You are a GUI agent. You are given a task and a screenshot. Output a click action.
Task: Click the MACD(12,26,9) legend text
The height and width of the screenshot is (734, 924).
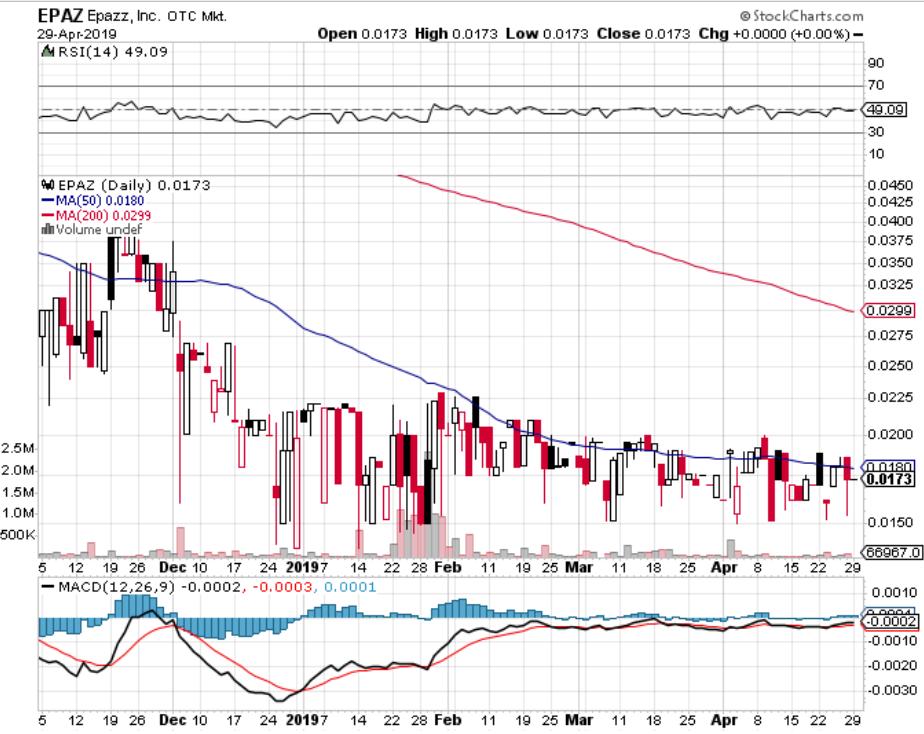tap(116, 587)
